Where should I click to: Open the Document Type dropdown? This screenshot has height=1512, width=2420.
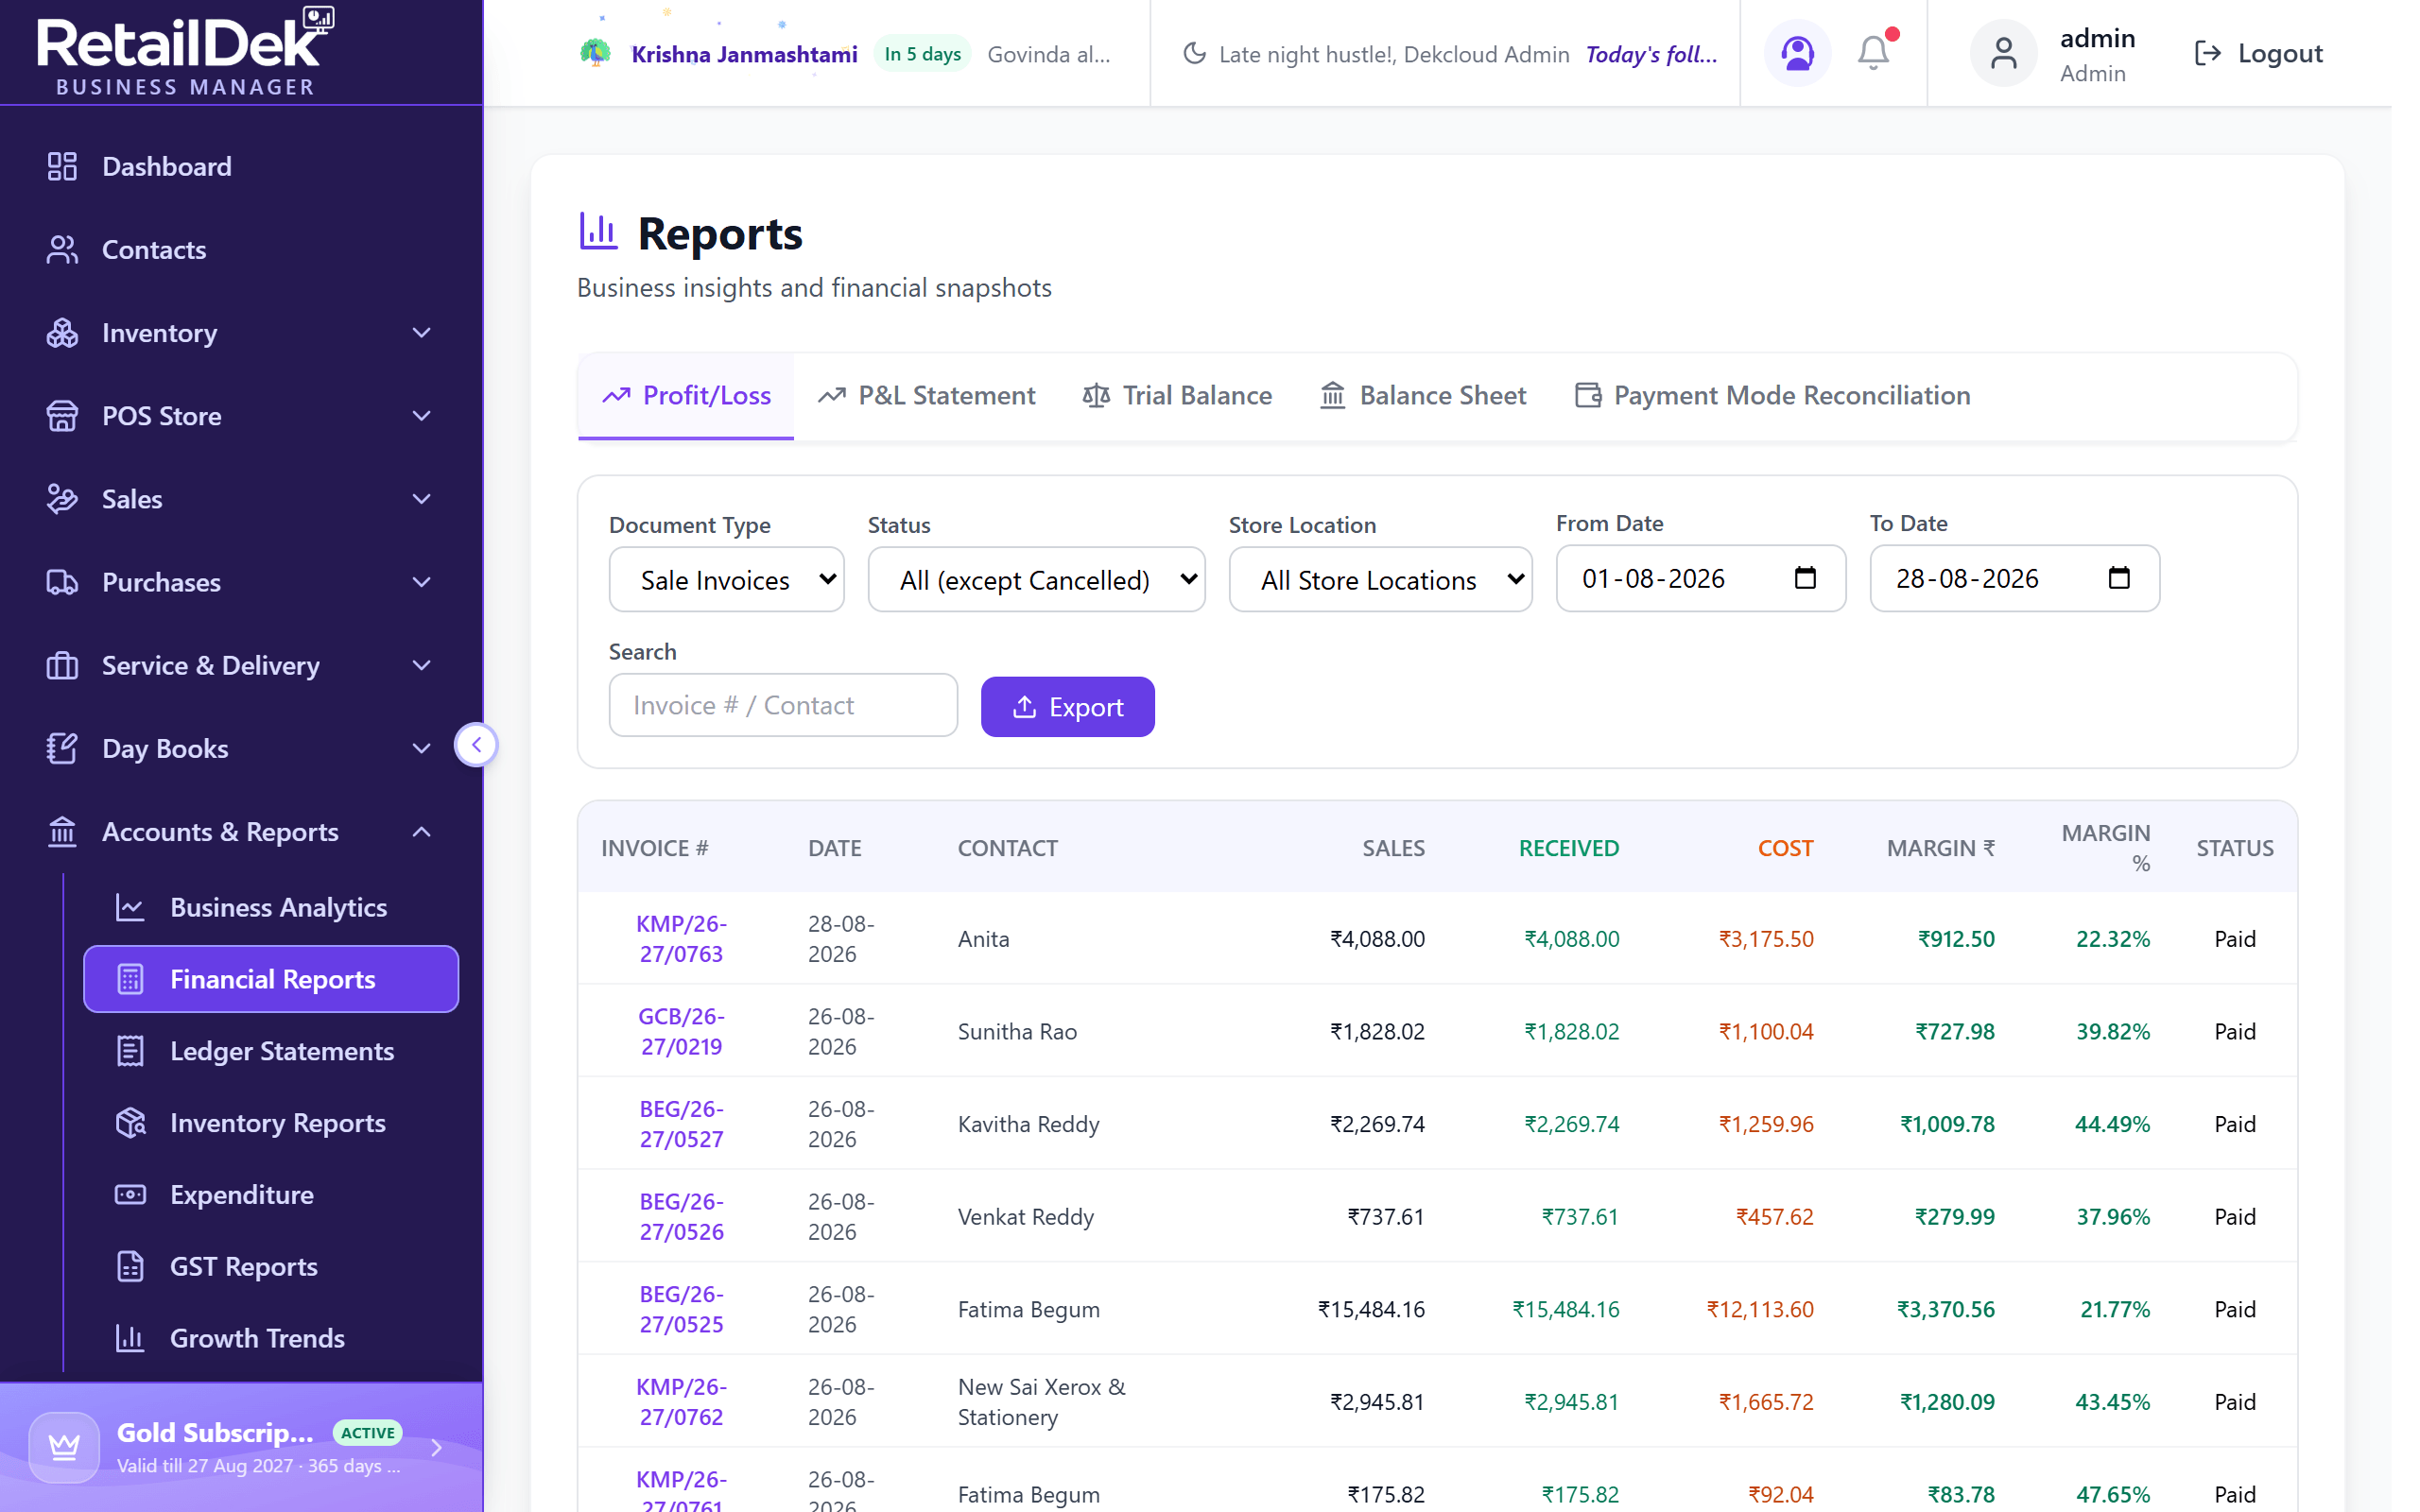726,579
